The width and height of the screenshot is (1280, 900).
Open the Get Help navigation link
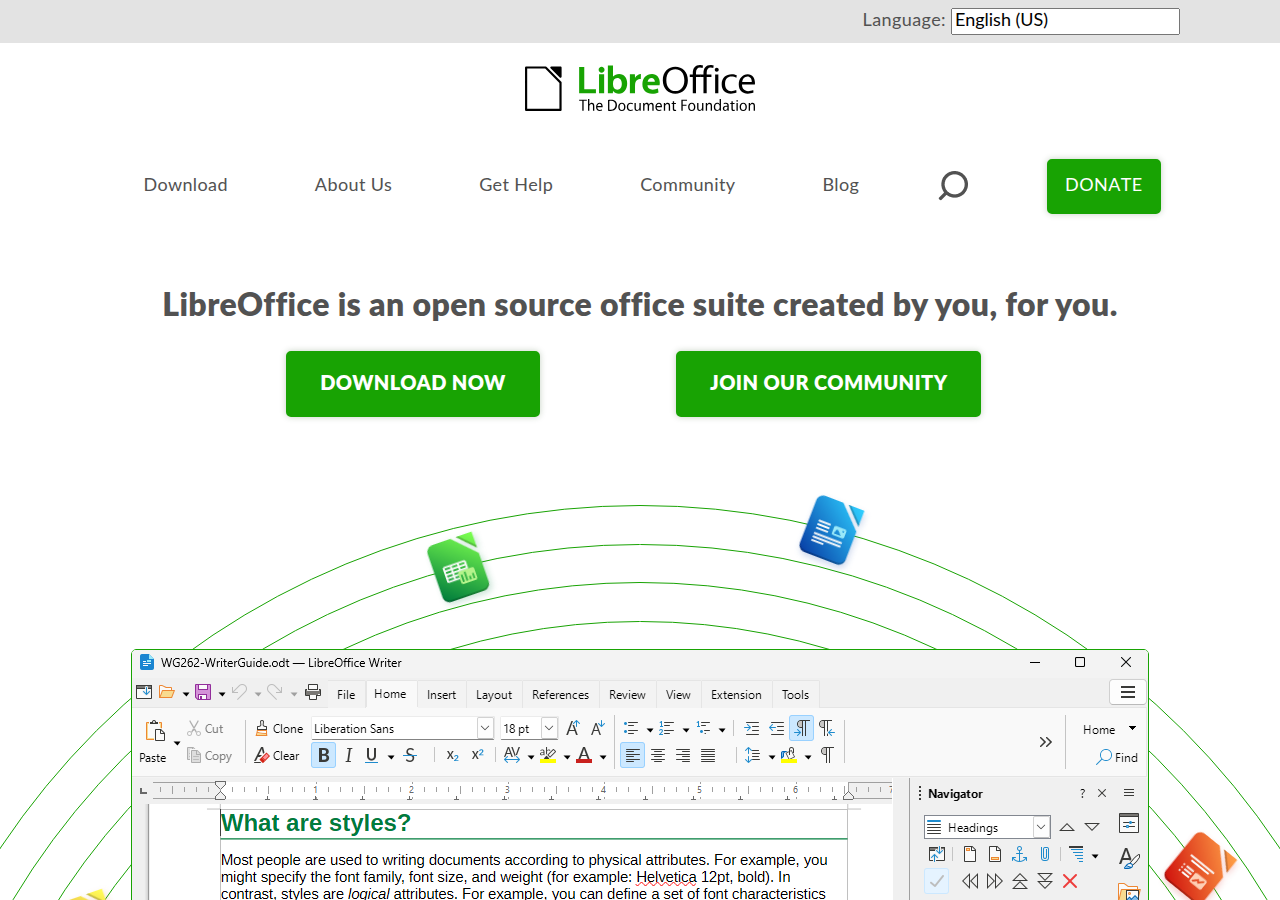(516, 185)
